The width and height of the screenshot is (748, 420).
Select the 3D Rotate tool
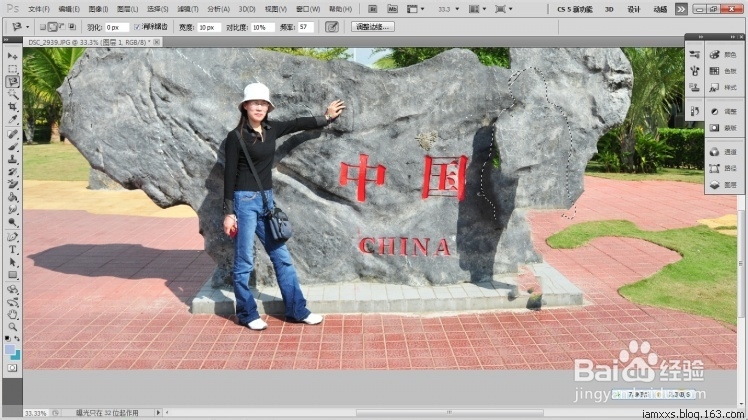(12, 290)
